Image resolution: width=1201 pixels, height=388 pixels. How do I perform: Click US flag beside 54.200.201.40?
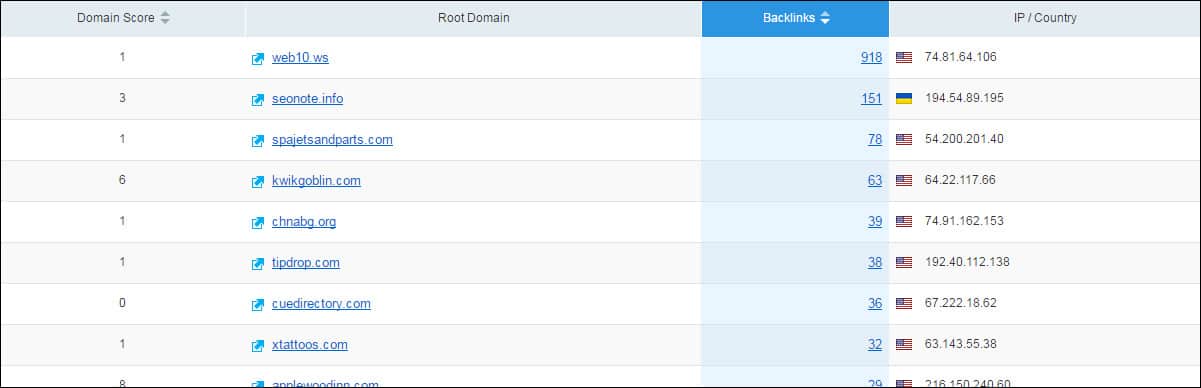coord(904,139)
